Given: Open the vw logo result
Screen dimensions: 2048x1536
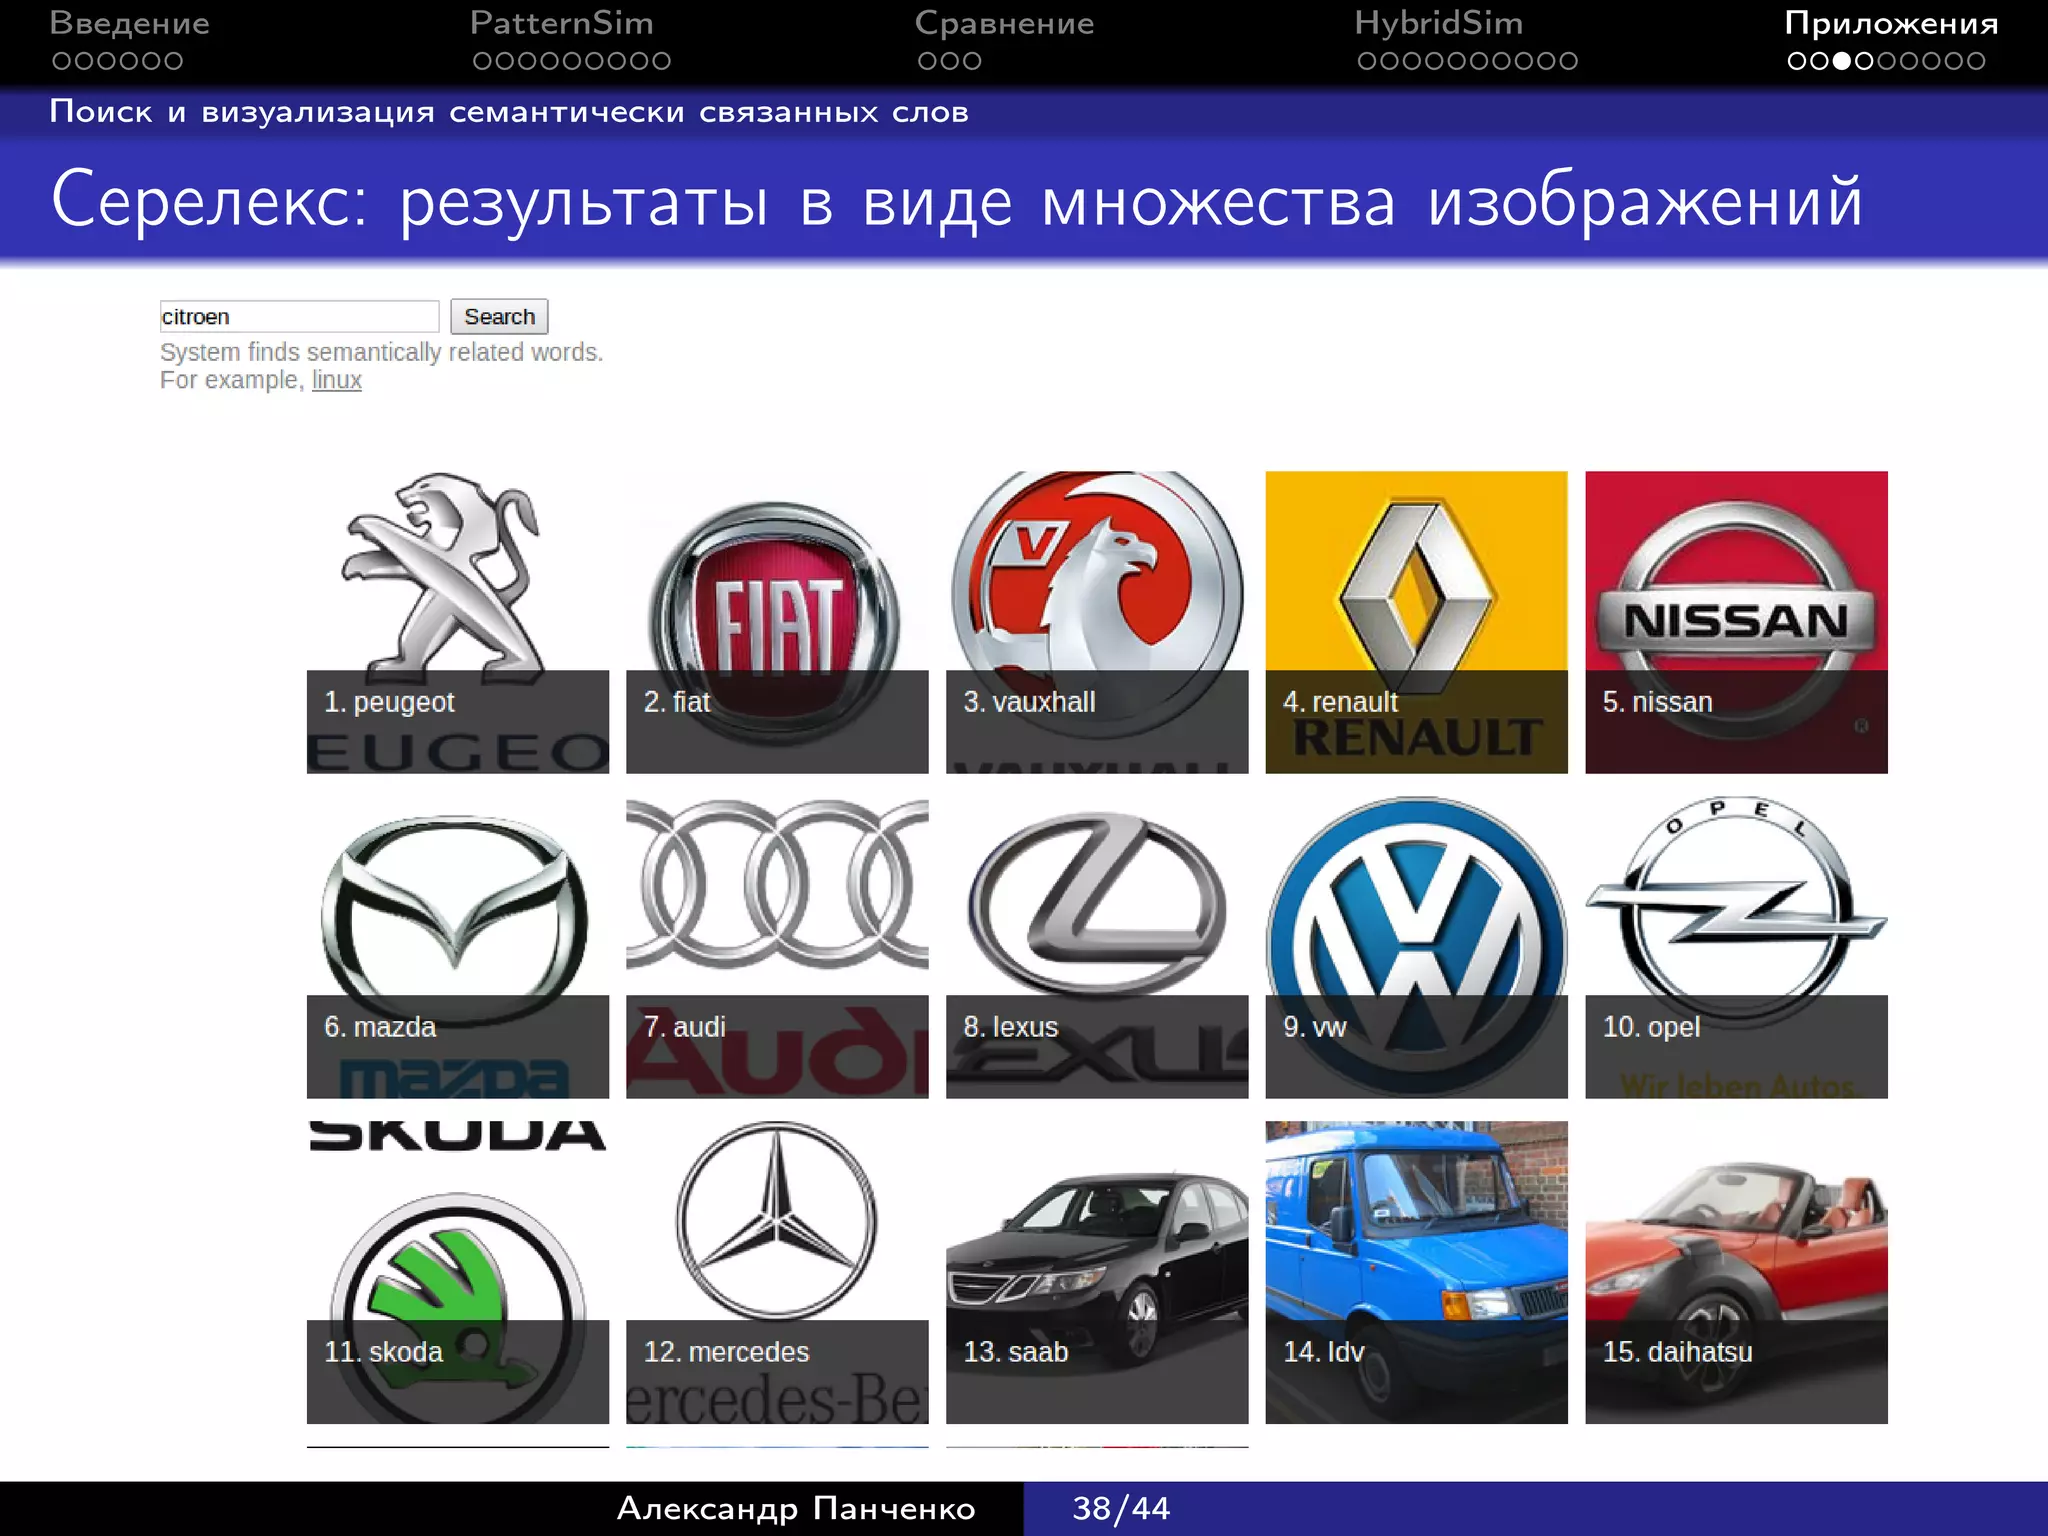Looking at the screenshot, I should 1416,947.
